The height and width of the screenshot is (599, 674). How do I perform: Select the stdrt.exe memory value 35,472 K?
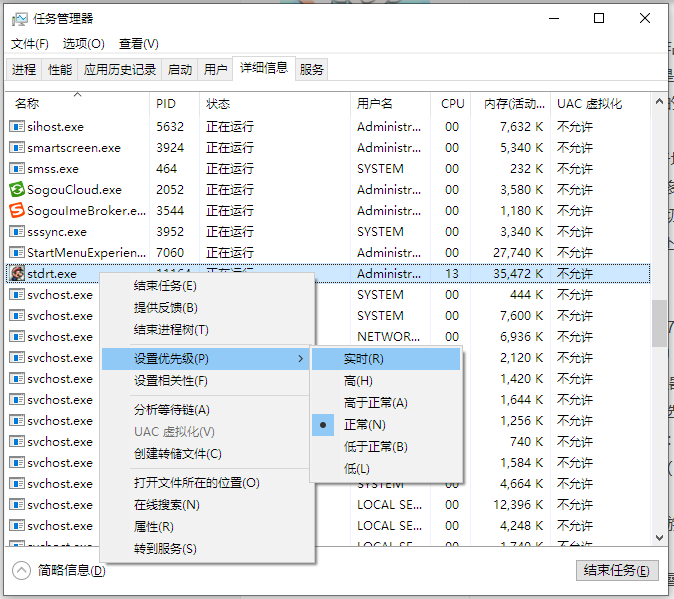(x=518, y=274)
